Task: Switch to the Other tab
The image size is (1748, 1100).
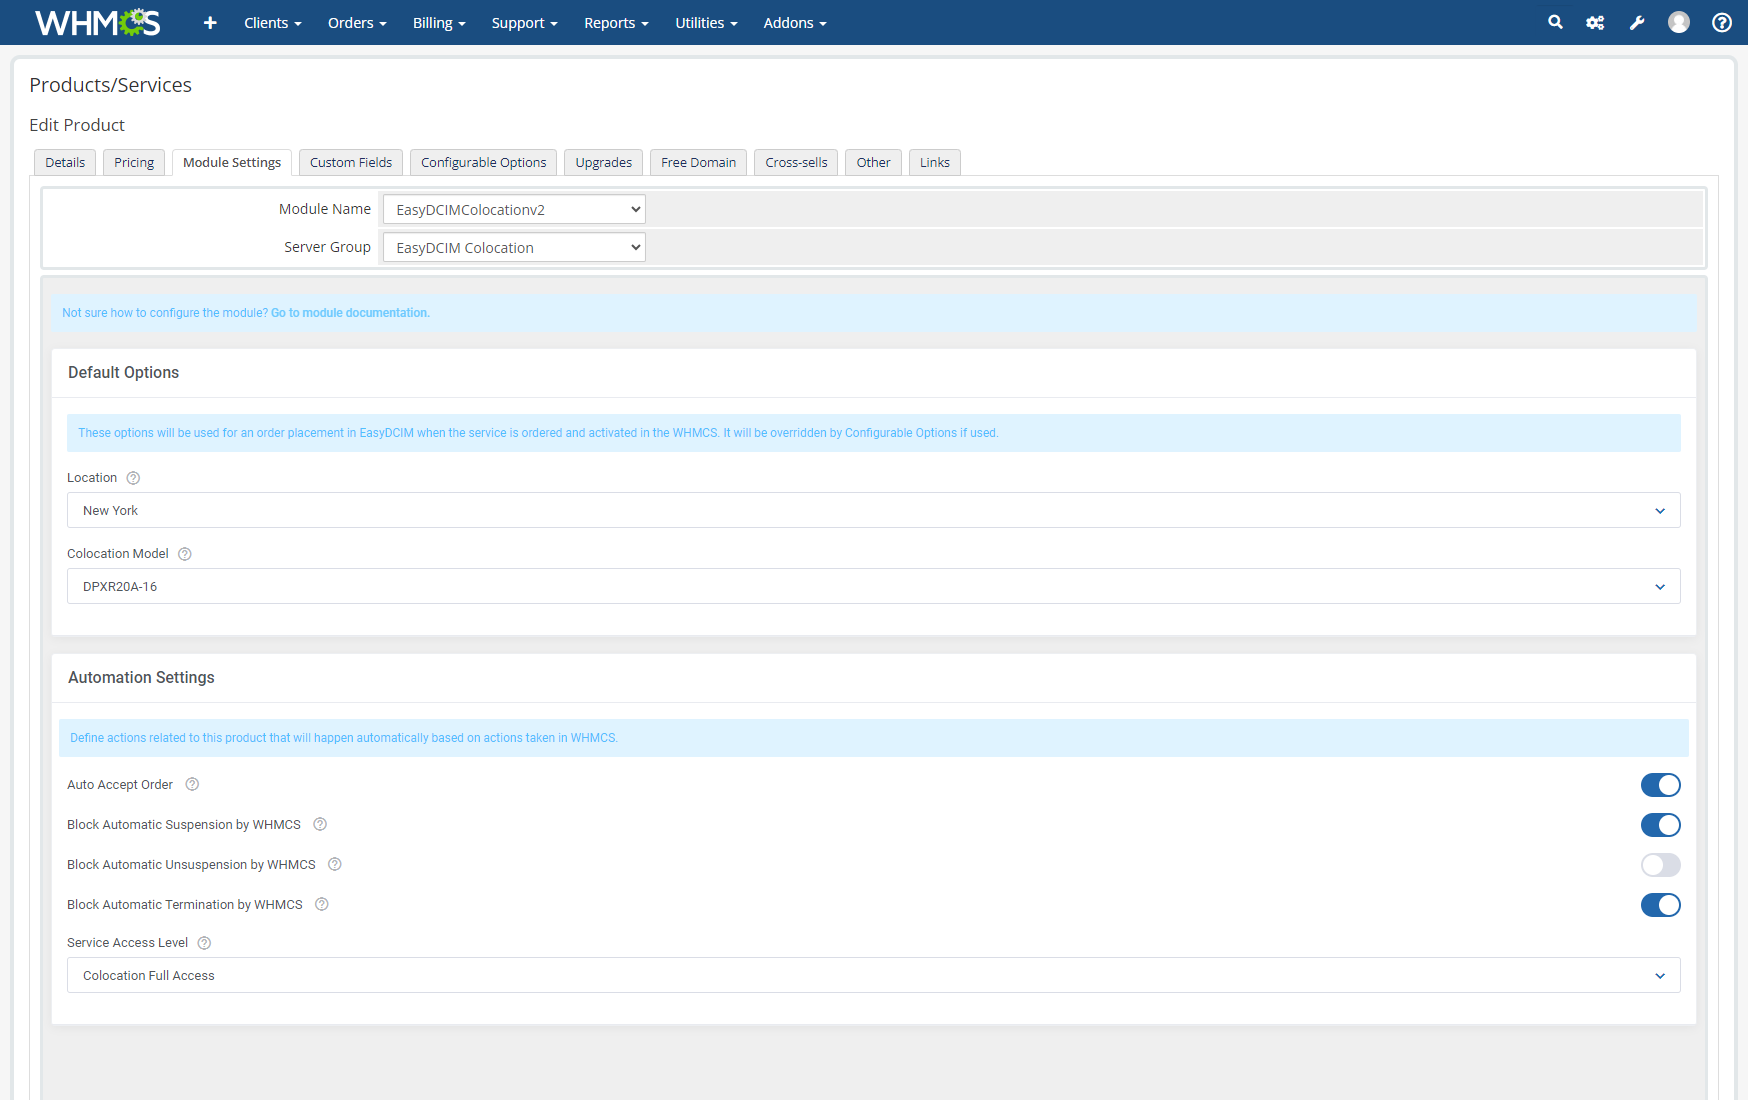Action: [x=873, y=162]
